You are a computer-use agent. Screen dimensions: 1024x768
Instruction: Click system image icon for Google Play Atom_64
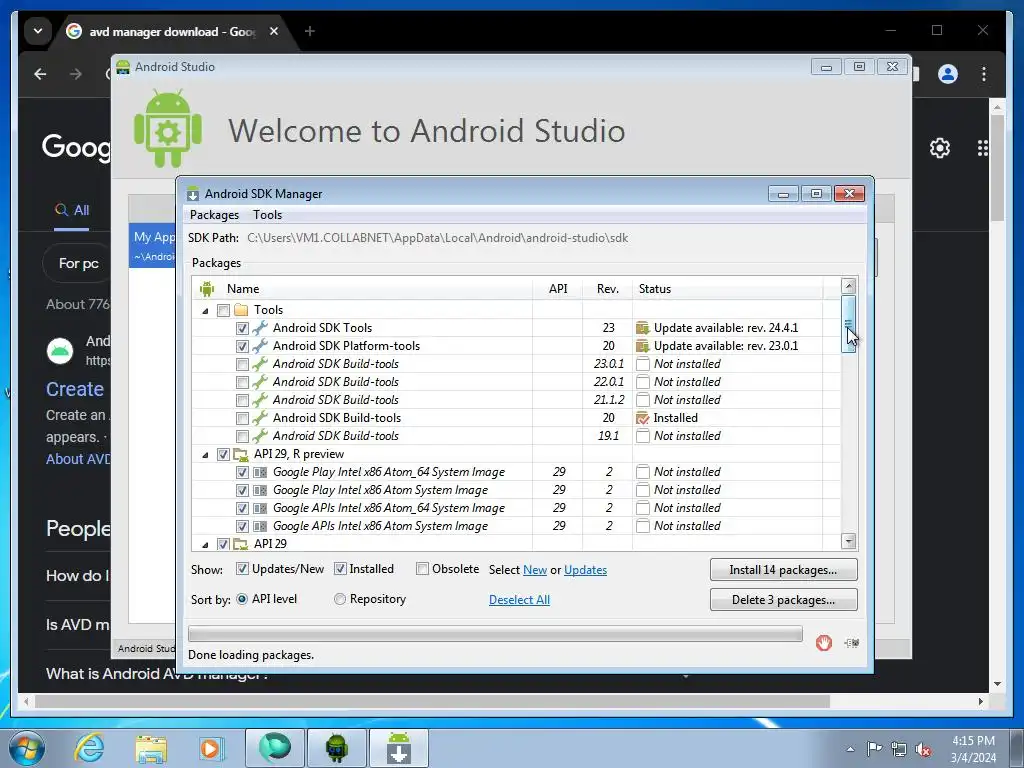pos(260,472)
